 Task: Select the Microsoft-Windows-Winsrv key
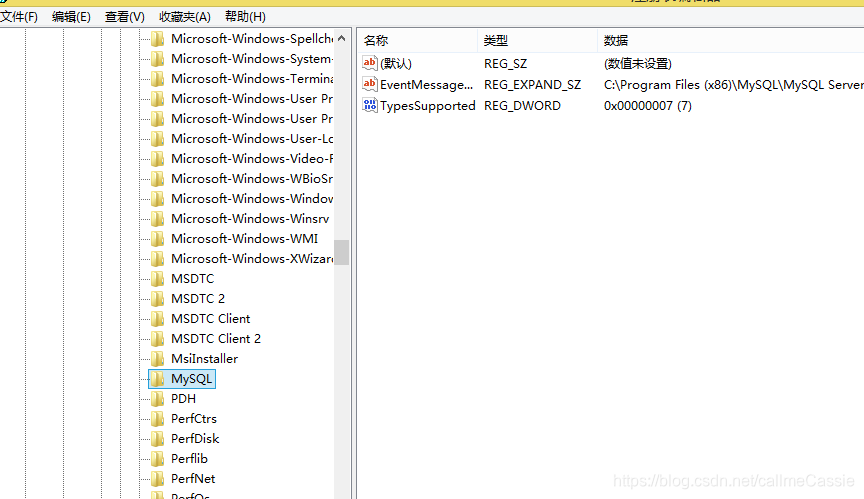(x=250, y=219)
